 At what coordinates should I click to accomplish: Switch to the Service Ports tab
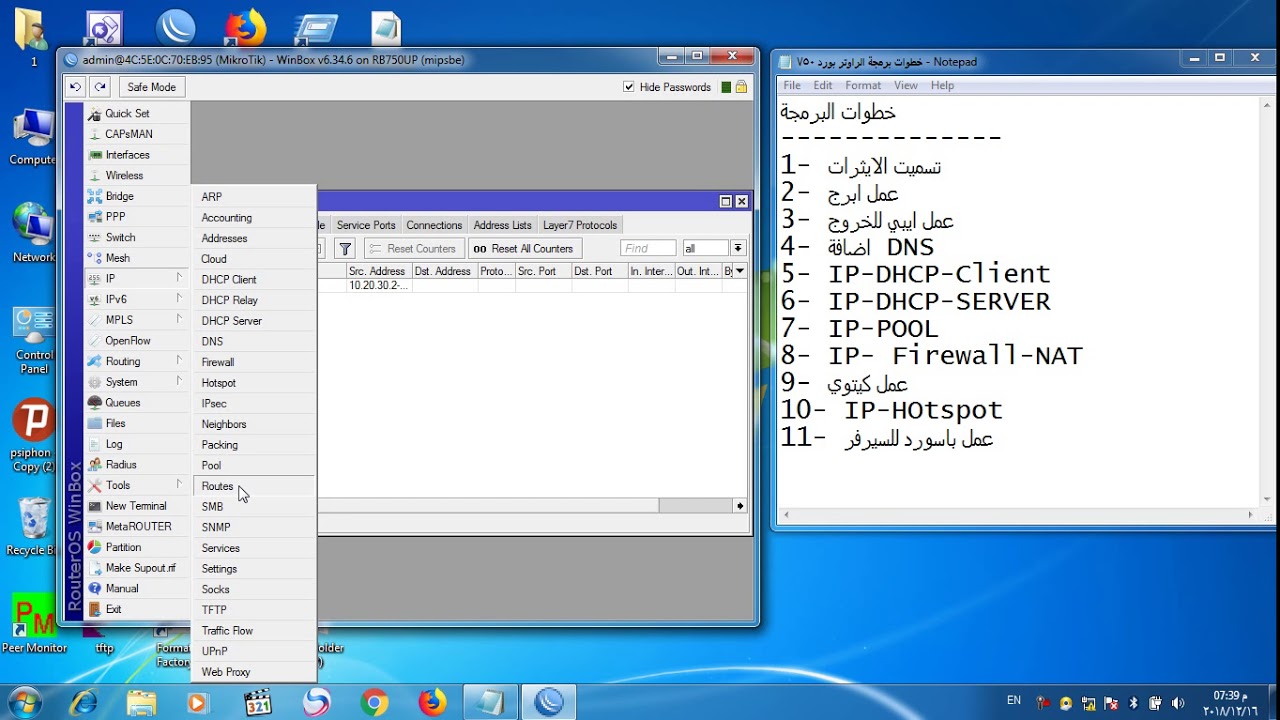pos(366,225)
